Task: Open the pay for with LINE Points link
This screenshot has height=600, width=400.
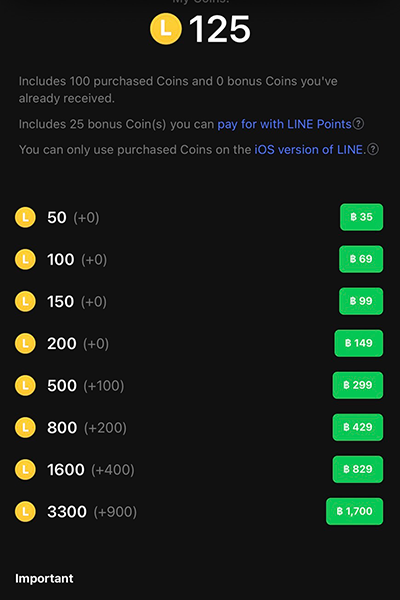Action: [x=284, y=124]
